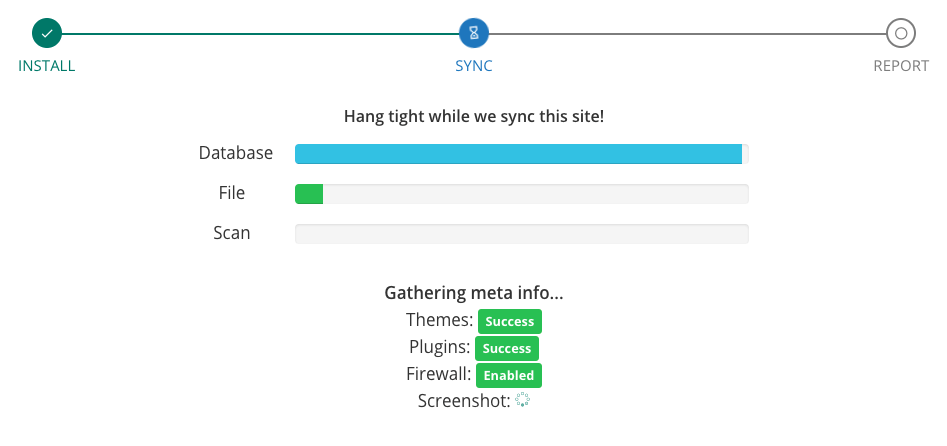Click the green File progress bar fill

pyautogui.click(x=309, y=194)
